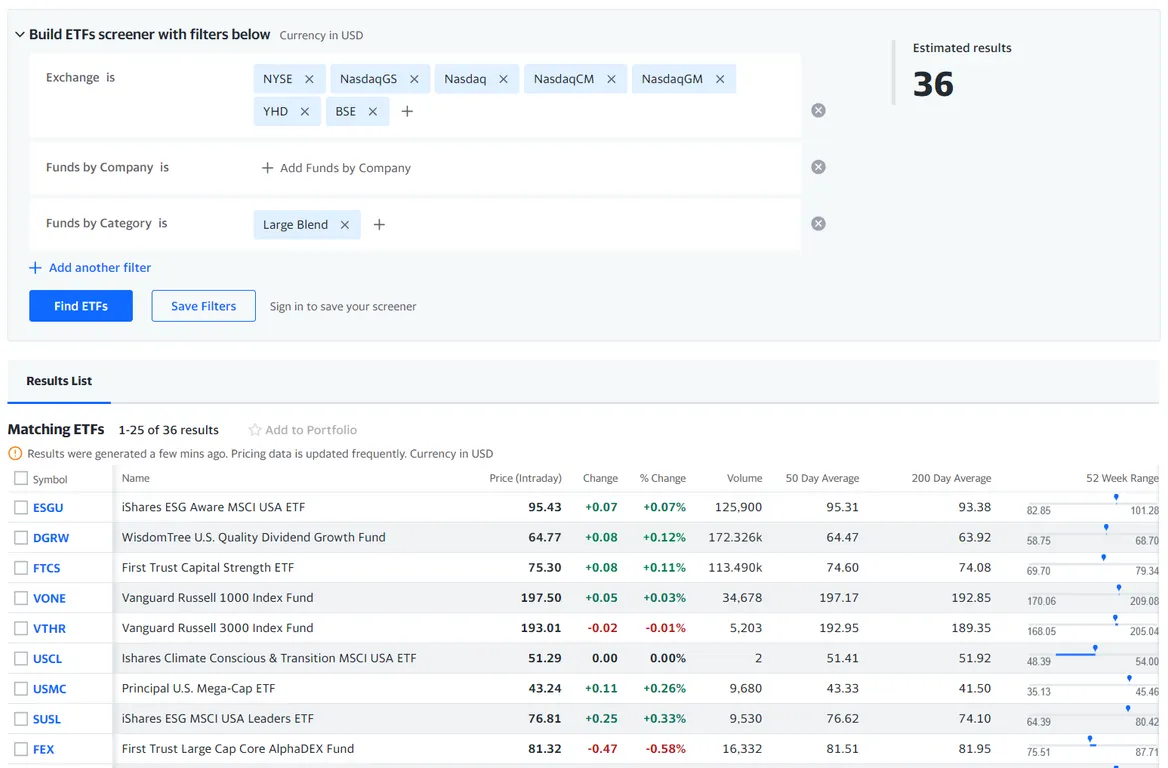Remove the Nasdaq exchange chip
Image resolution: width=1168 pixels, height=768 pixels.
click(504, 79)
